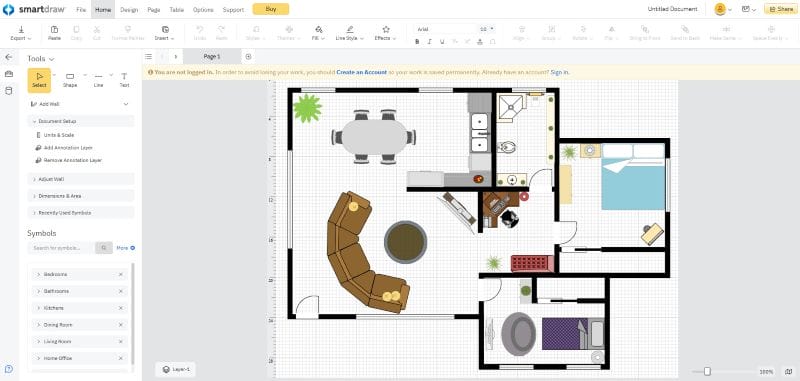
Task: Open the Effects dropdown
Action: [386, 34]
